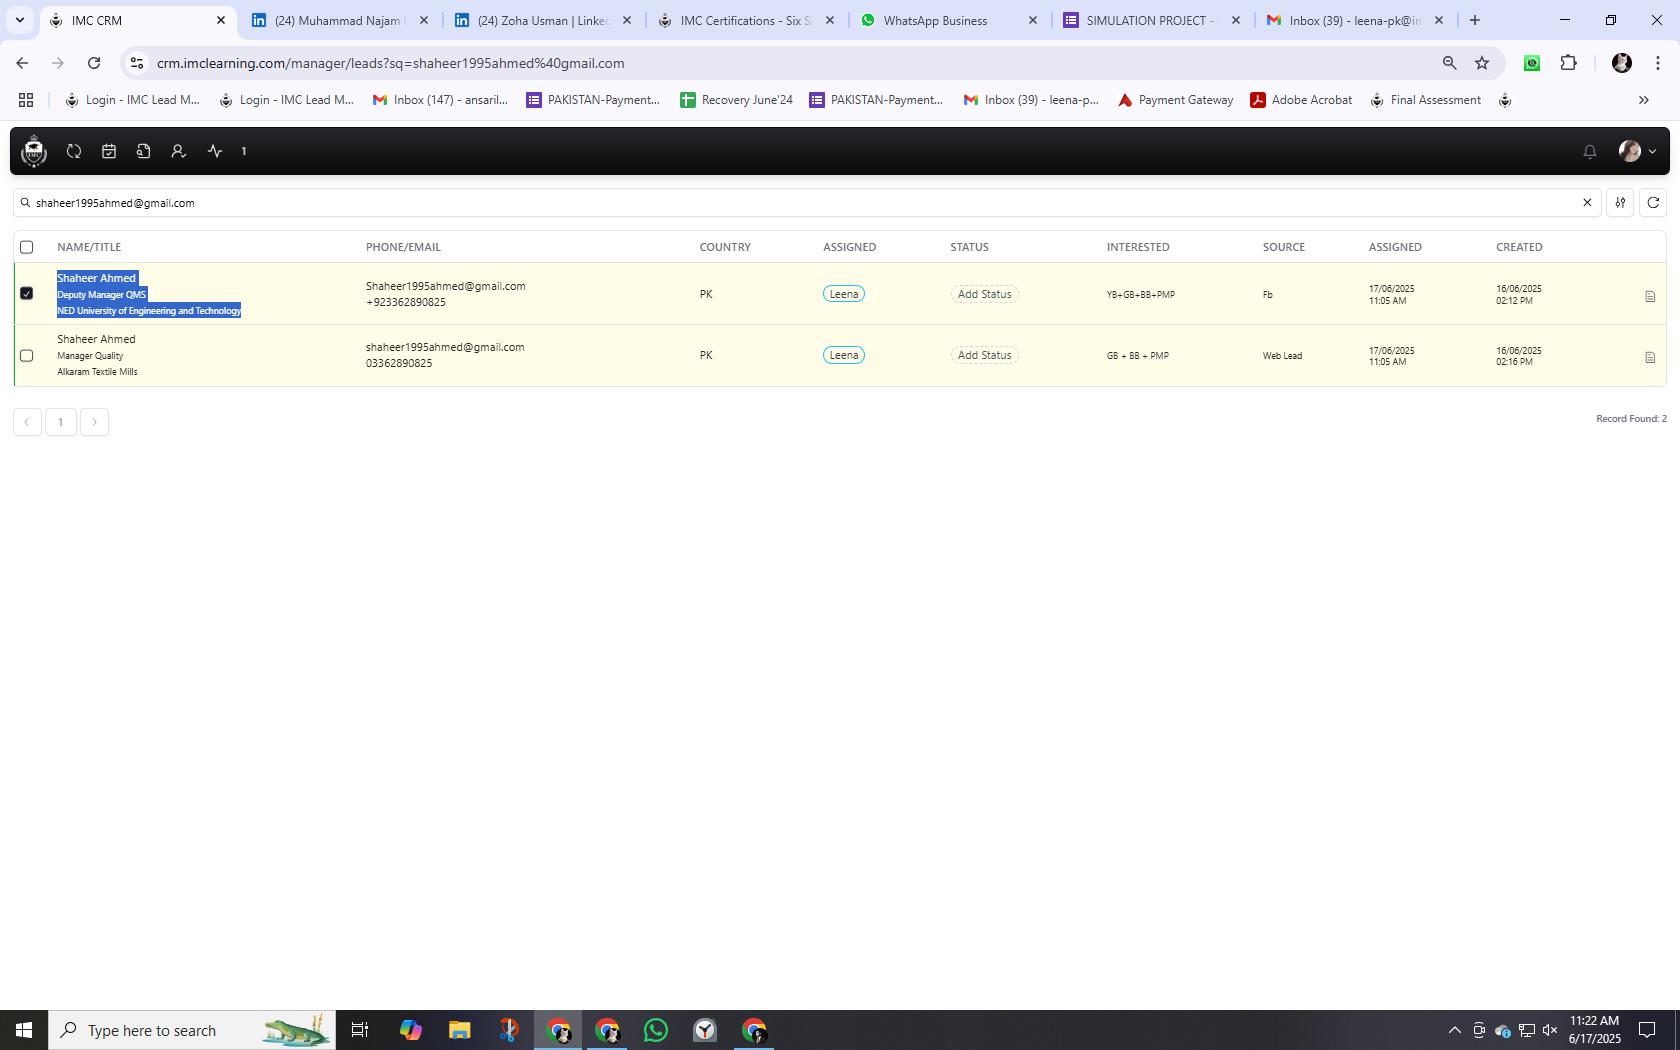The image size is (1680, 1050).
Task: Switch to Zoha Usman LinkedIn tab
Action: click(543, 20)
